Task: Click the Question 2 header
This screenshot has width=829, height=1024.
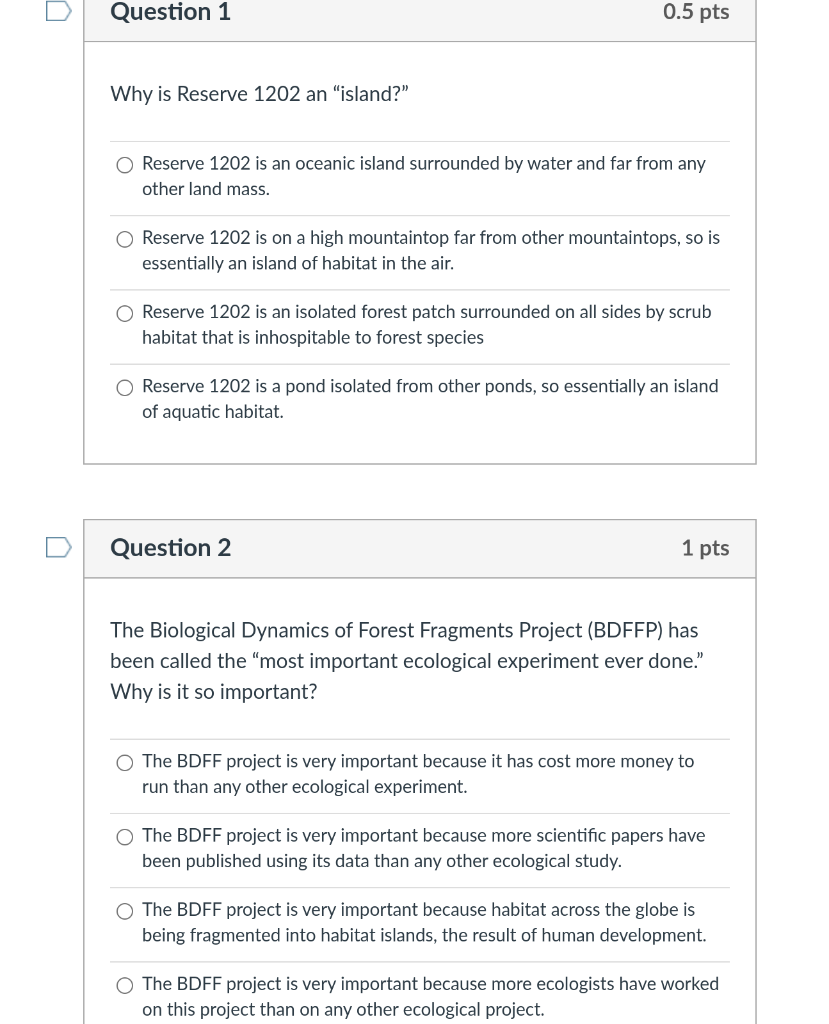Action: point(170,548)
